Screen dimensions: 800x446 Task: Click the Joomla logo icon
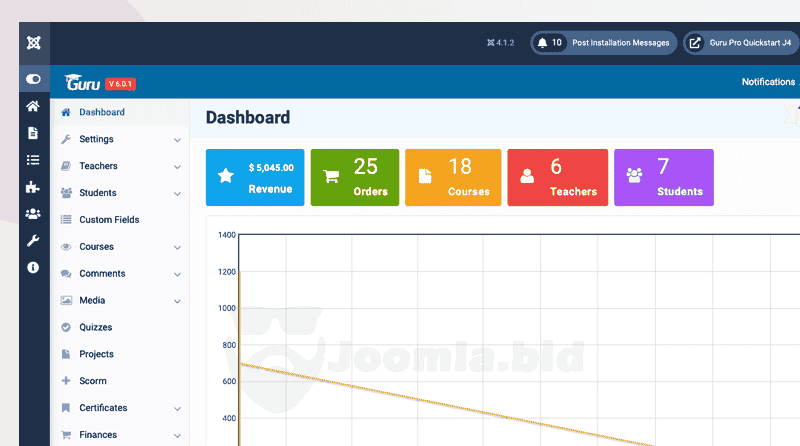coord(34,43)
